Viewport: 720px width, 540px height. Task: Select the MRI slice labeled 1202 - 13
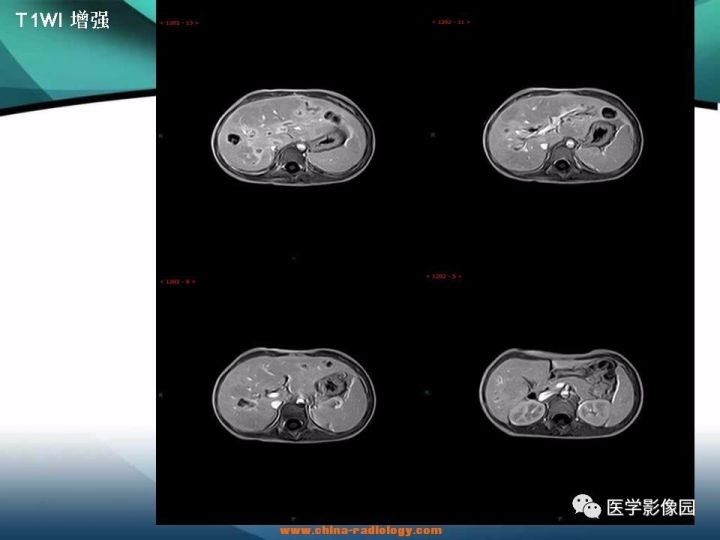pyautogui.click(x=293, y=137)
